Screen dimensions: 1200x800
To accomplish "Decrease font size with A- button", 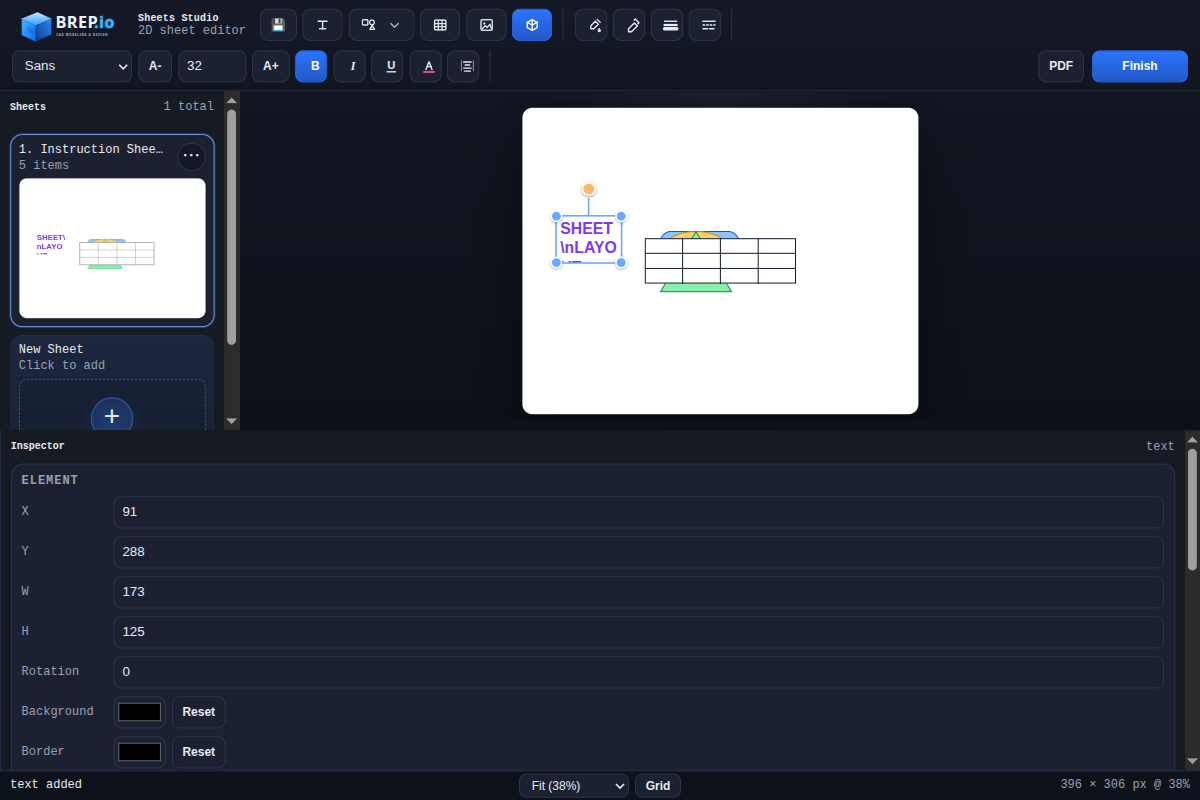I will point(155,66).
